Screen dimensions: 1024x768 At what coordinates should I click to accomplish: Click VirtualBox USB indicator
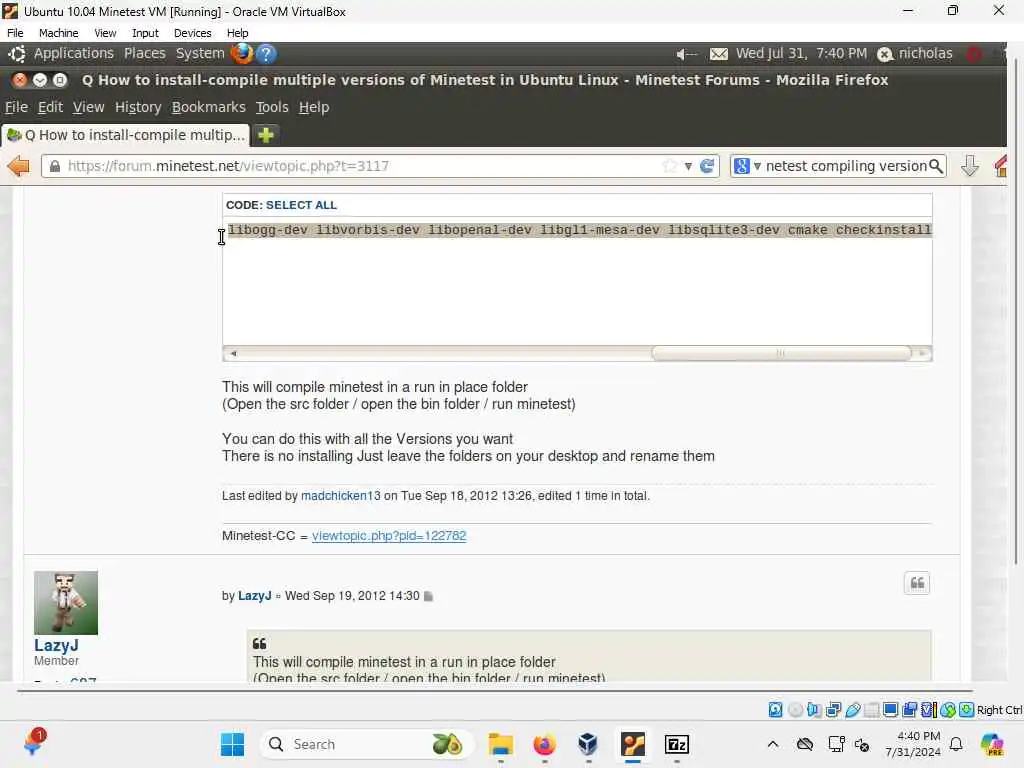pos(852,710)
